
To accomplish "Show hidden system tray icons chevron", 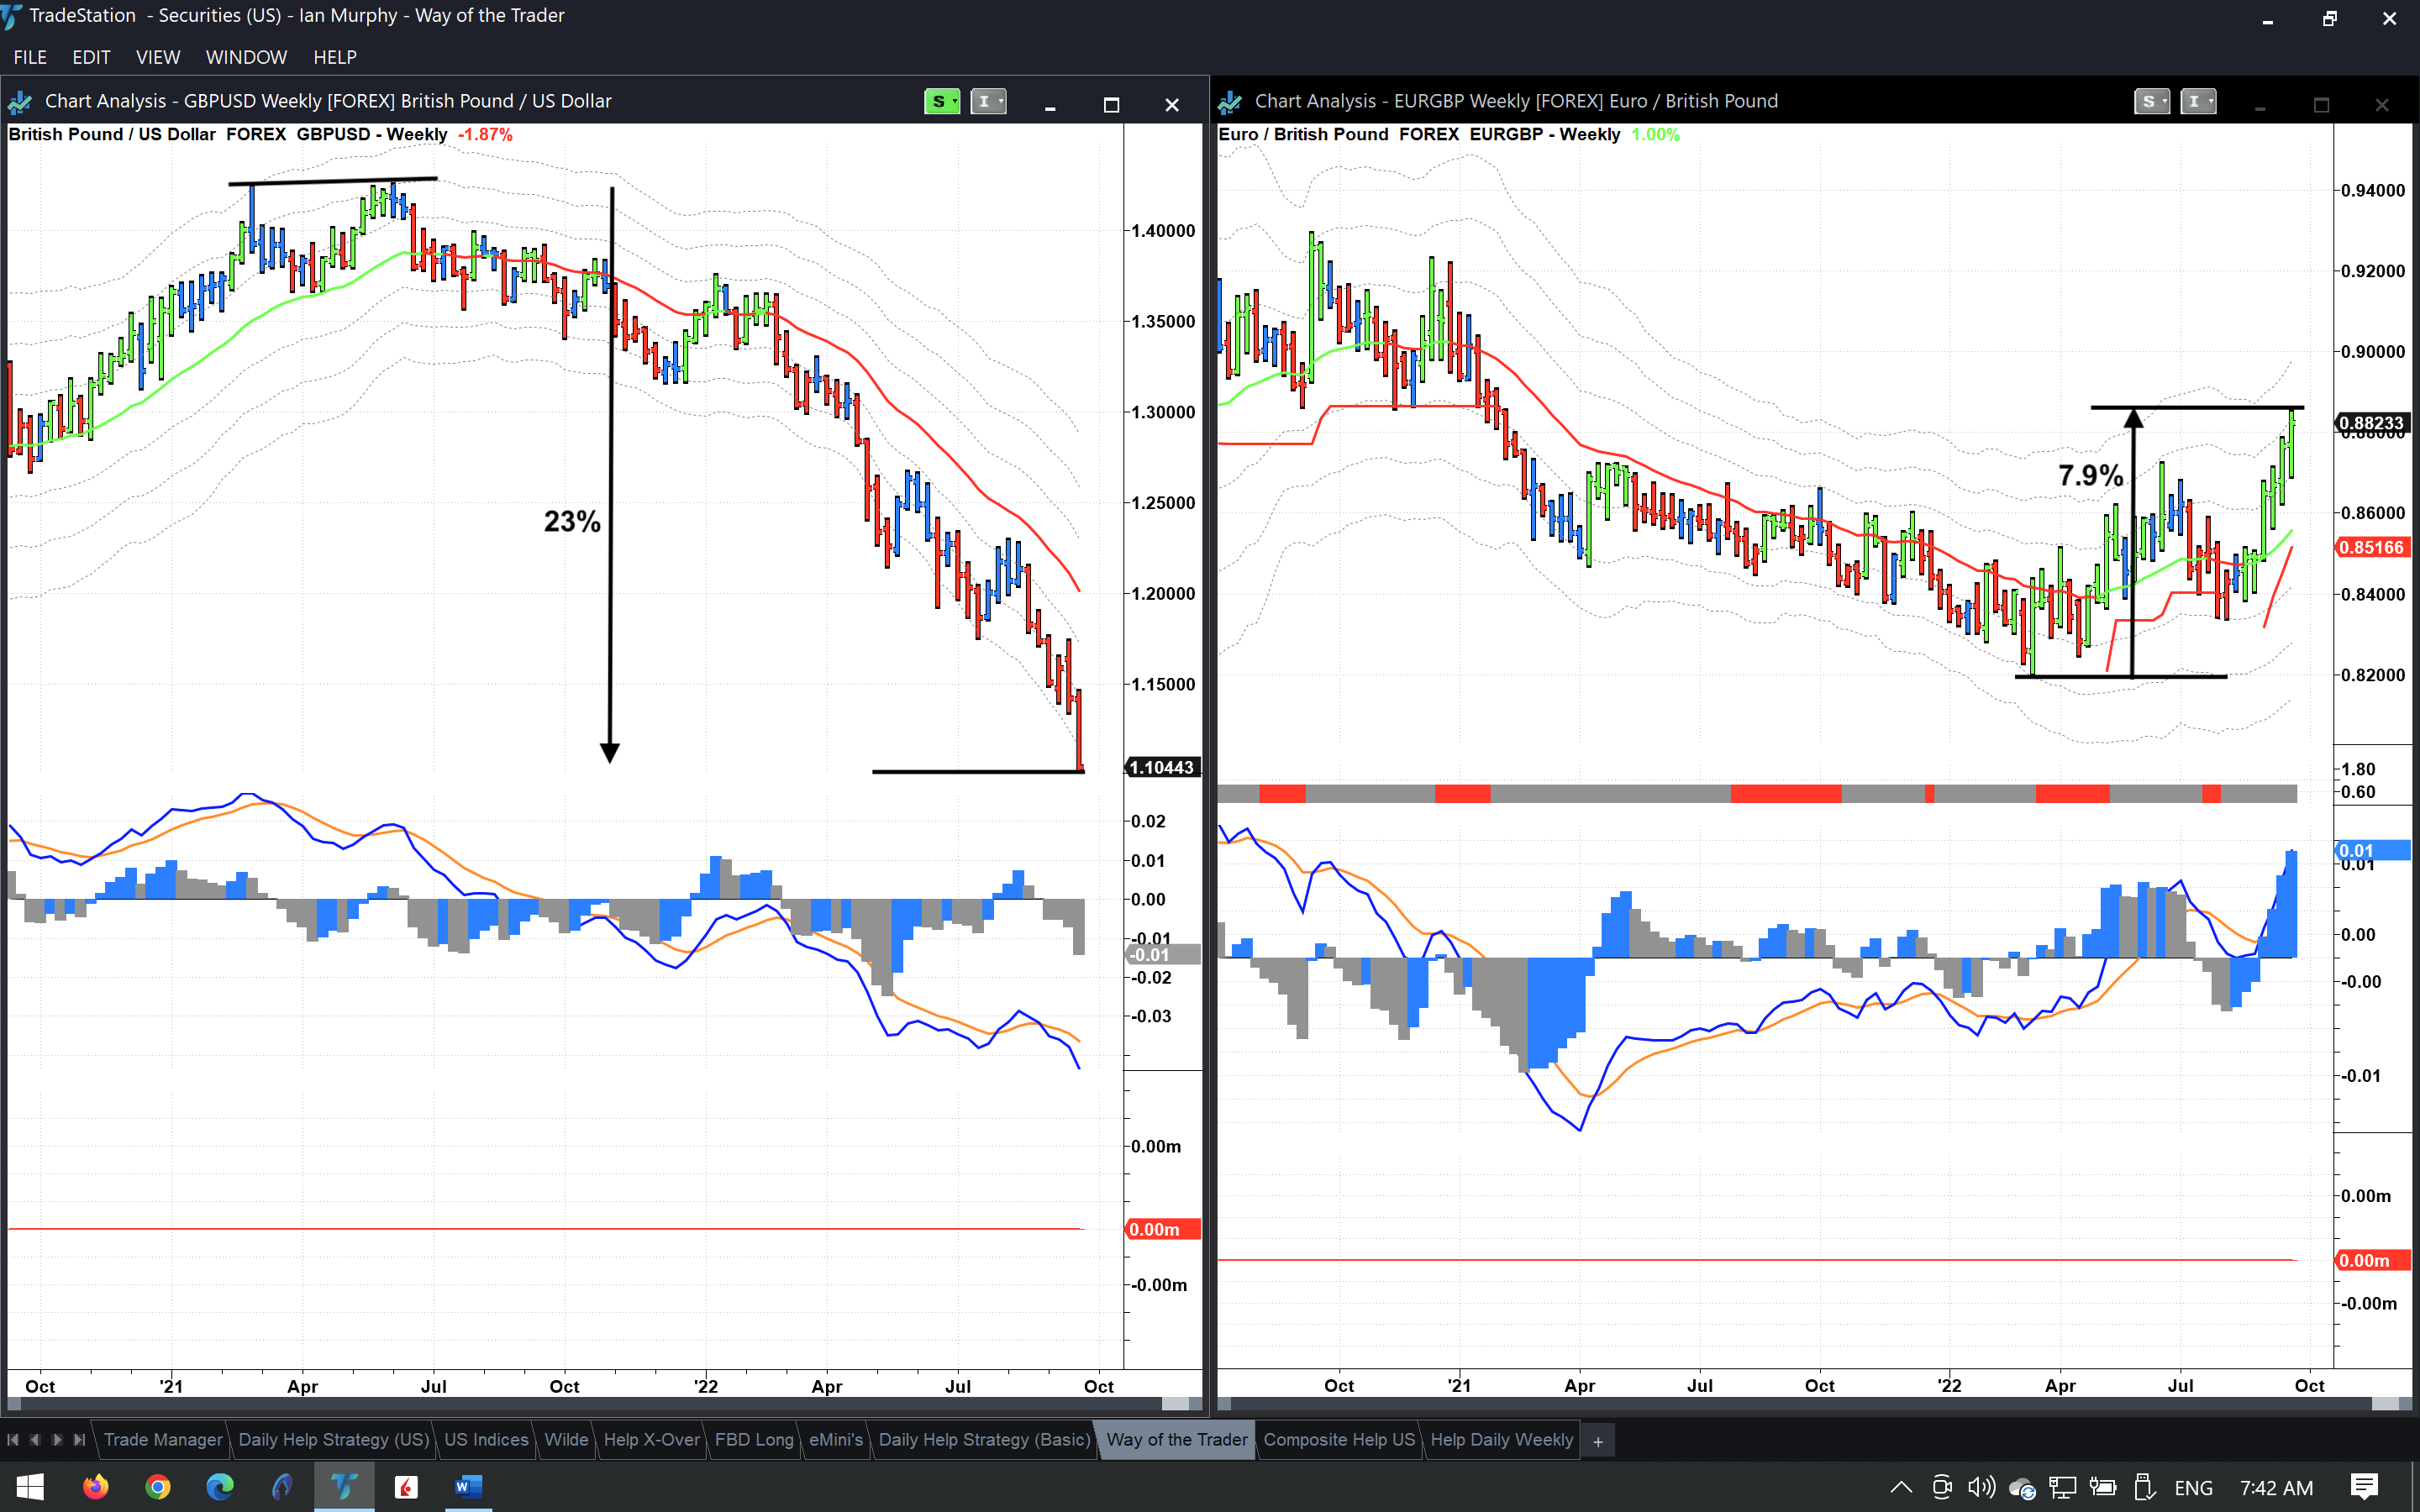I will (1901, 1487).
